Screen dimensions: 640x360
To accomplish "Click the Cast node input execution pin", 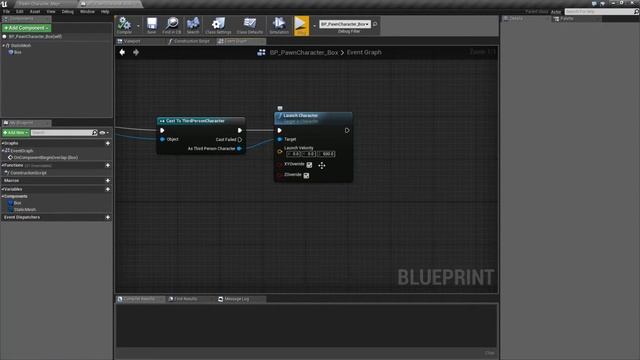I will click(x=162, y=131).
